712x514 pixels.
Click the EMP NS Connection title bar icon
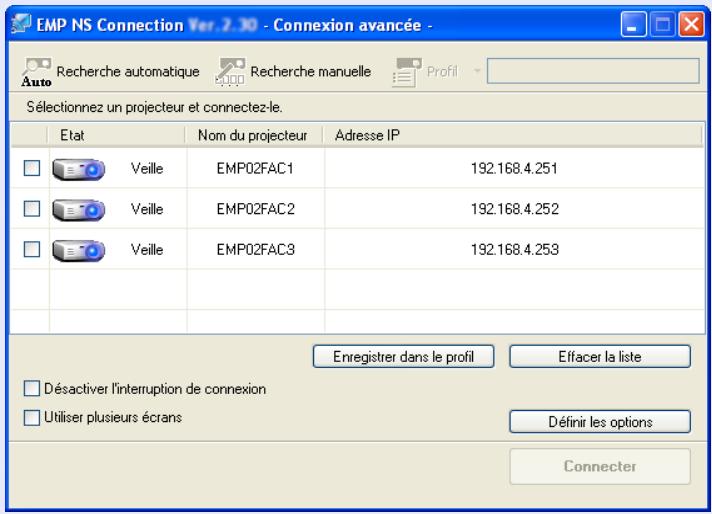(21, 24)
